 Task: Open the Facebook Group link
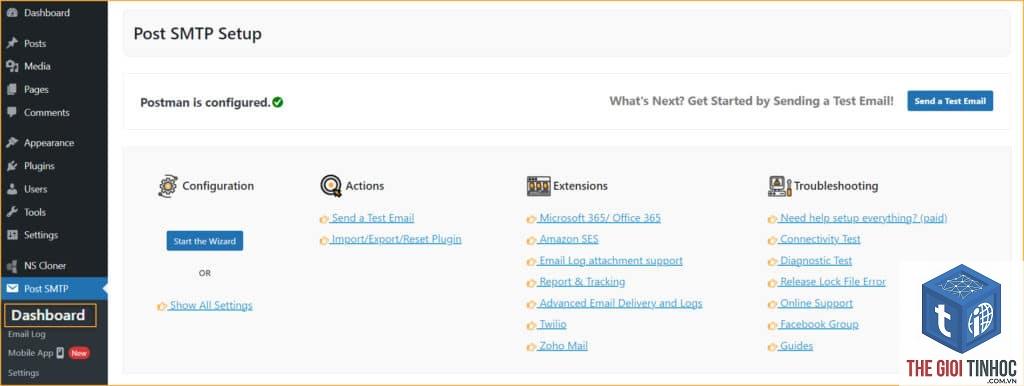[x=819, y=325]
